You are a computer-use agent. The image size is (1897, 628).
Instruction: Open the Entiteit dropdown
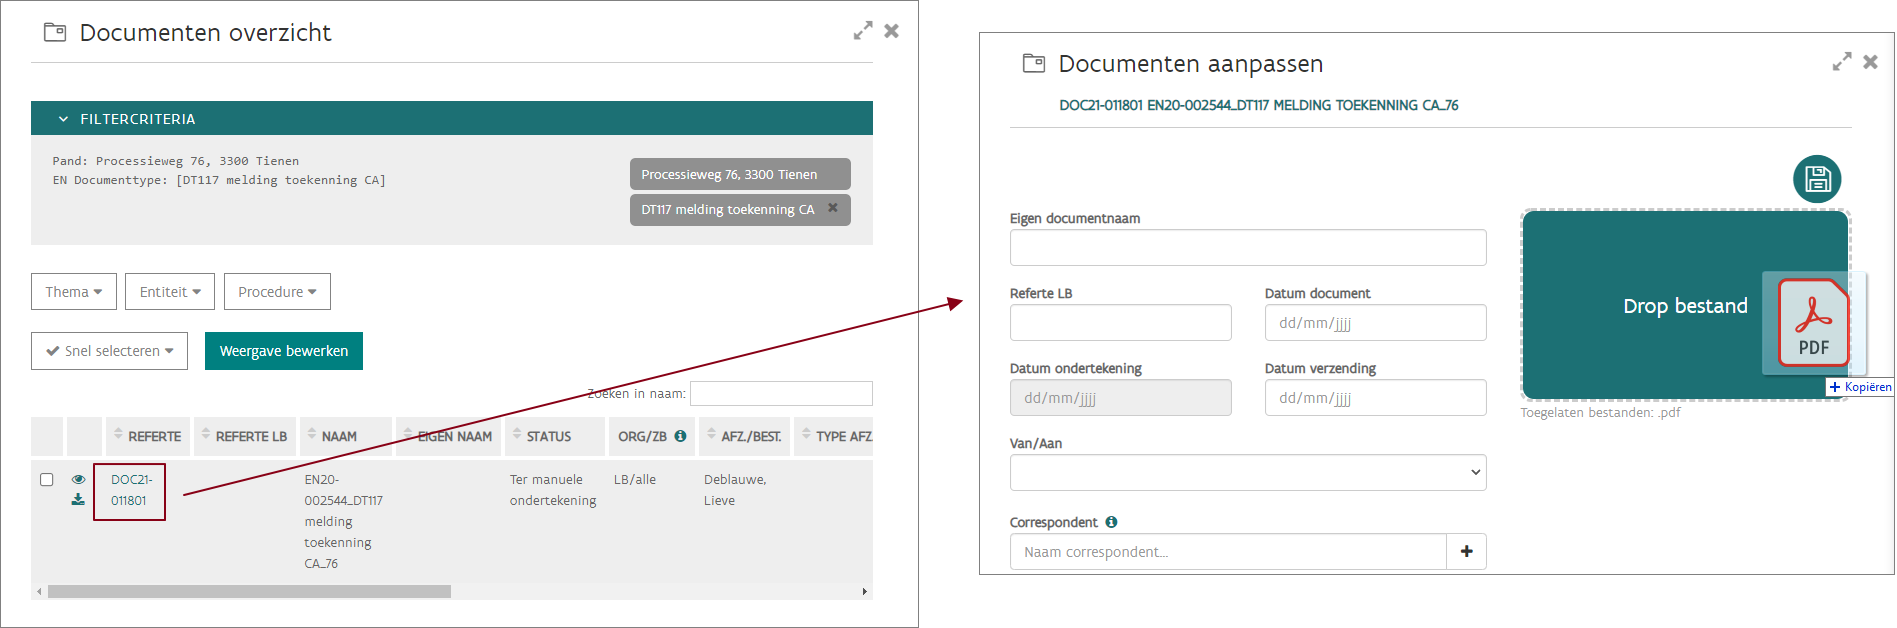click(170, 292)
